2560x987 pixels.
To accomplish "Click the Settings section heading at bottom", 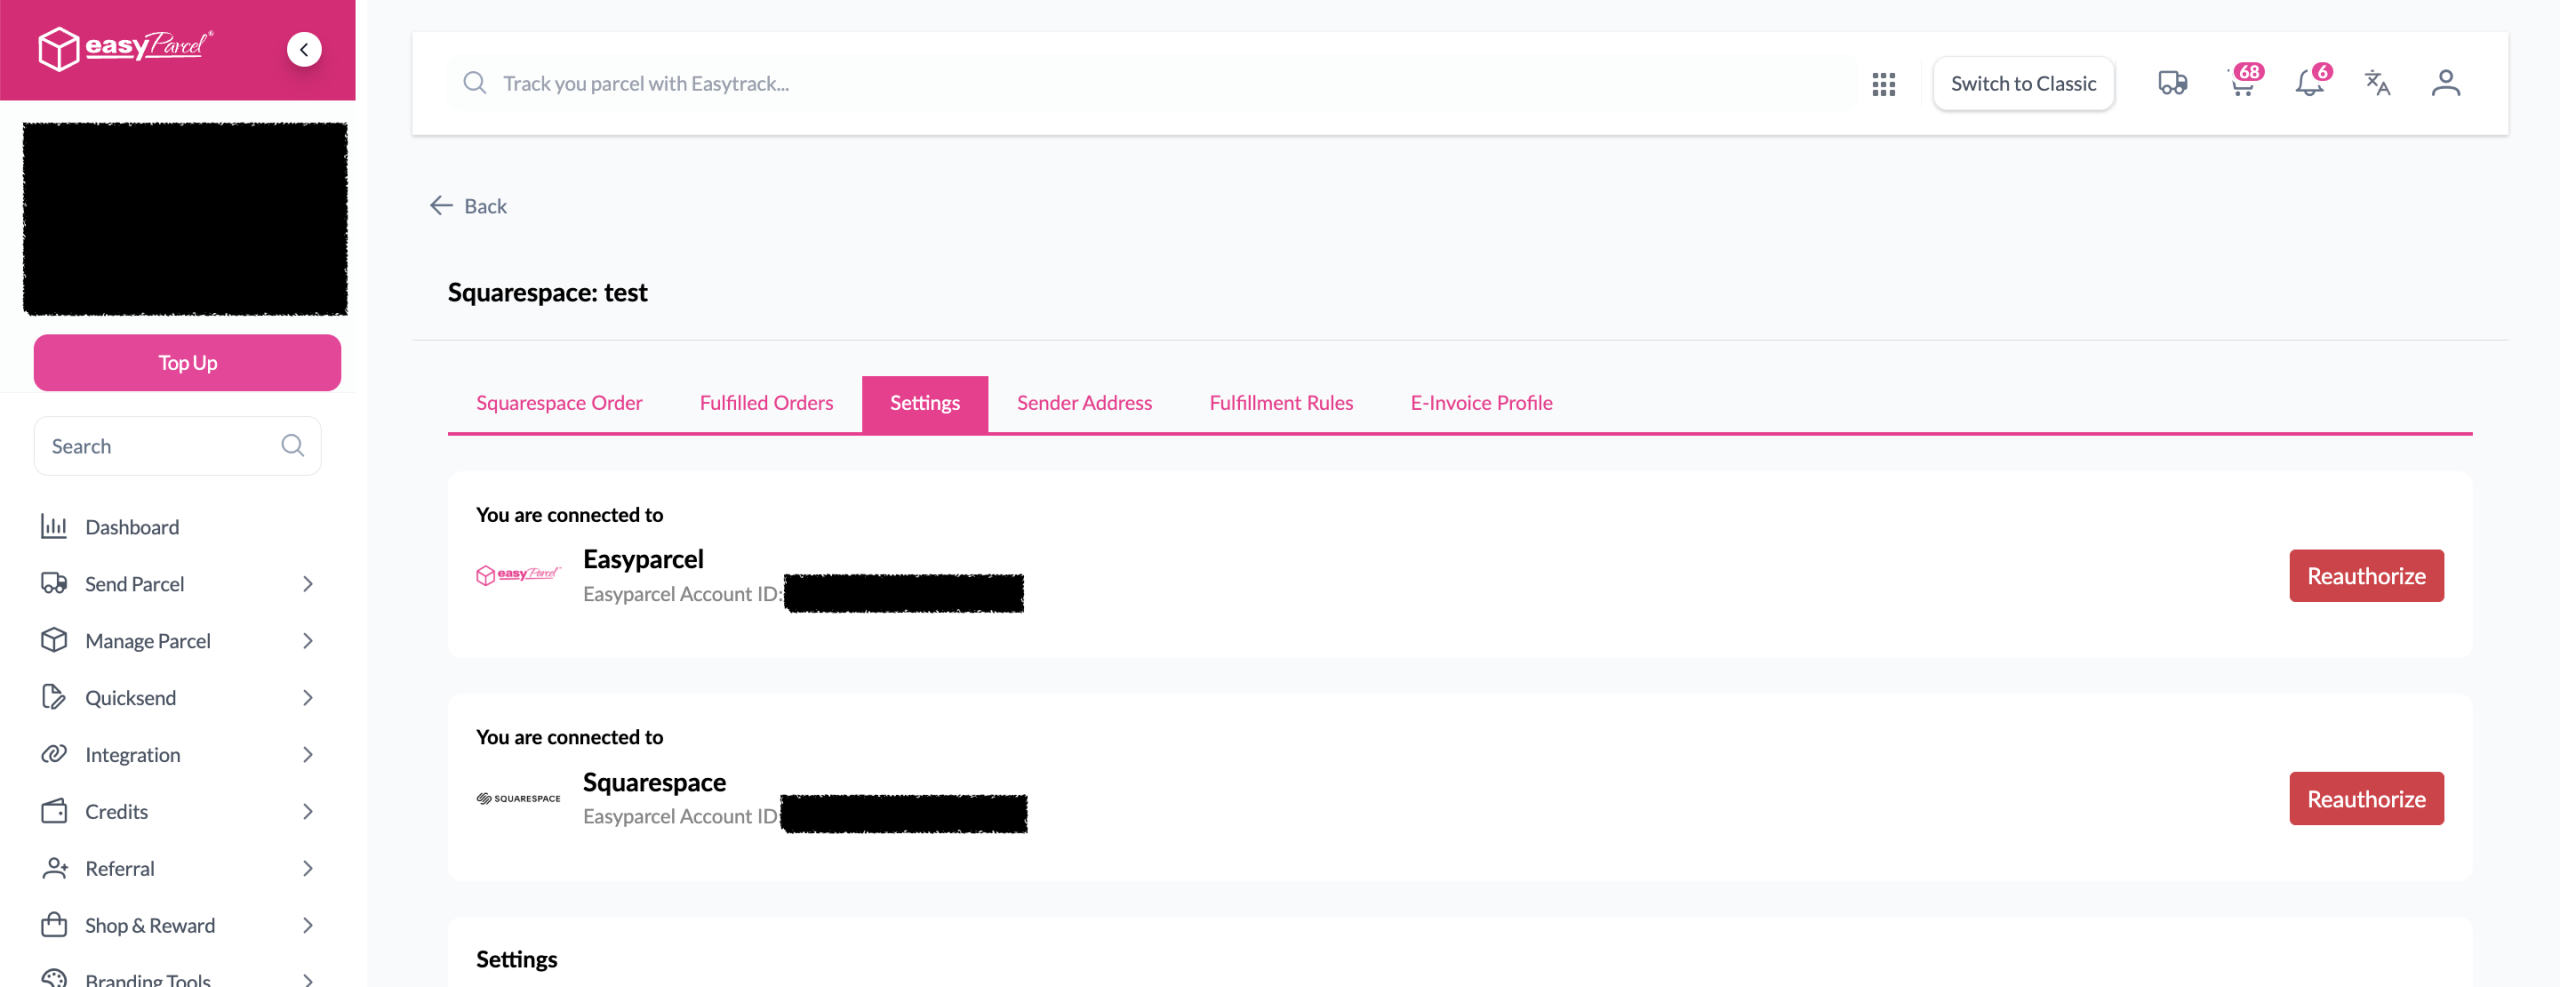I will pyautogui.click(x=516, y=960).
